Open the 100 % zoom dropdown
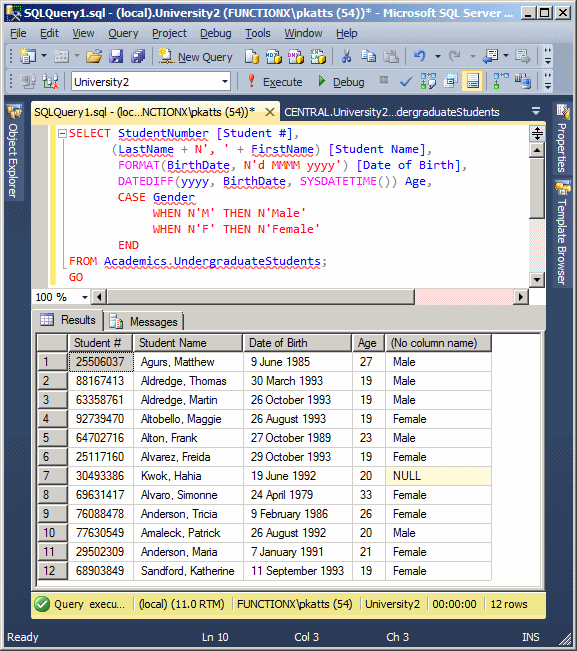Viewport: 577px width, 651px height. coord(85,297)
